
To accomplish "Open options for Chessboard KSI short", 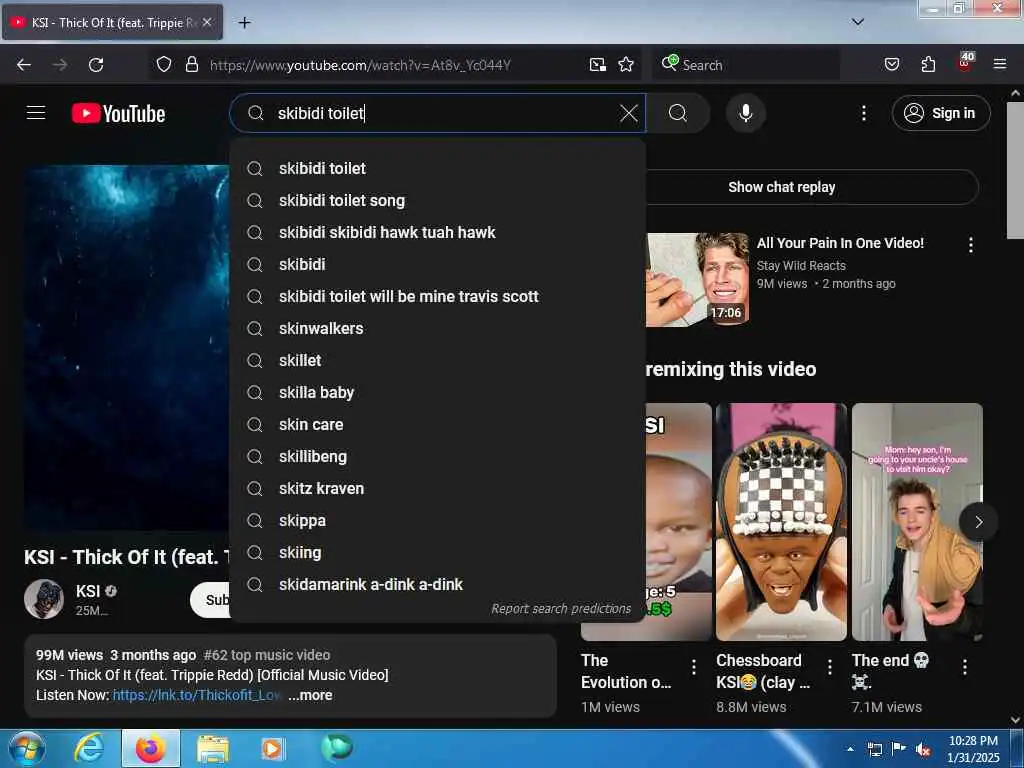I will pyautogui.click(x=829, y=667).
